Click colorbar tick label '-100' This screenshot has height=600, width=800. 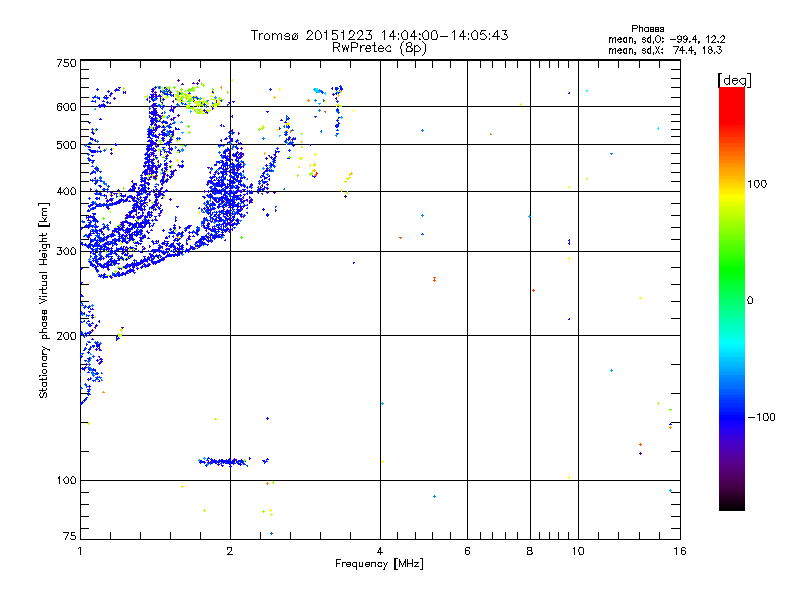[761, 417]
